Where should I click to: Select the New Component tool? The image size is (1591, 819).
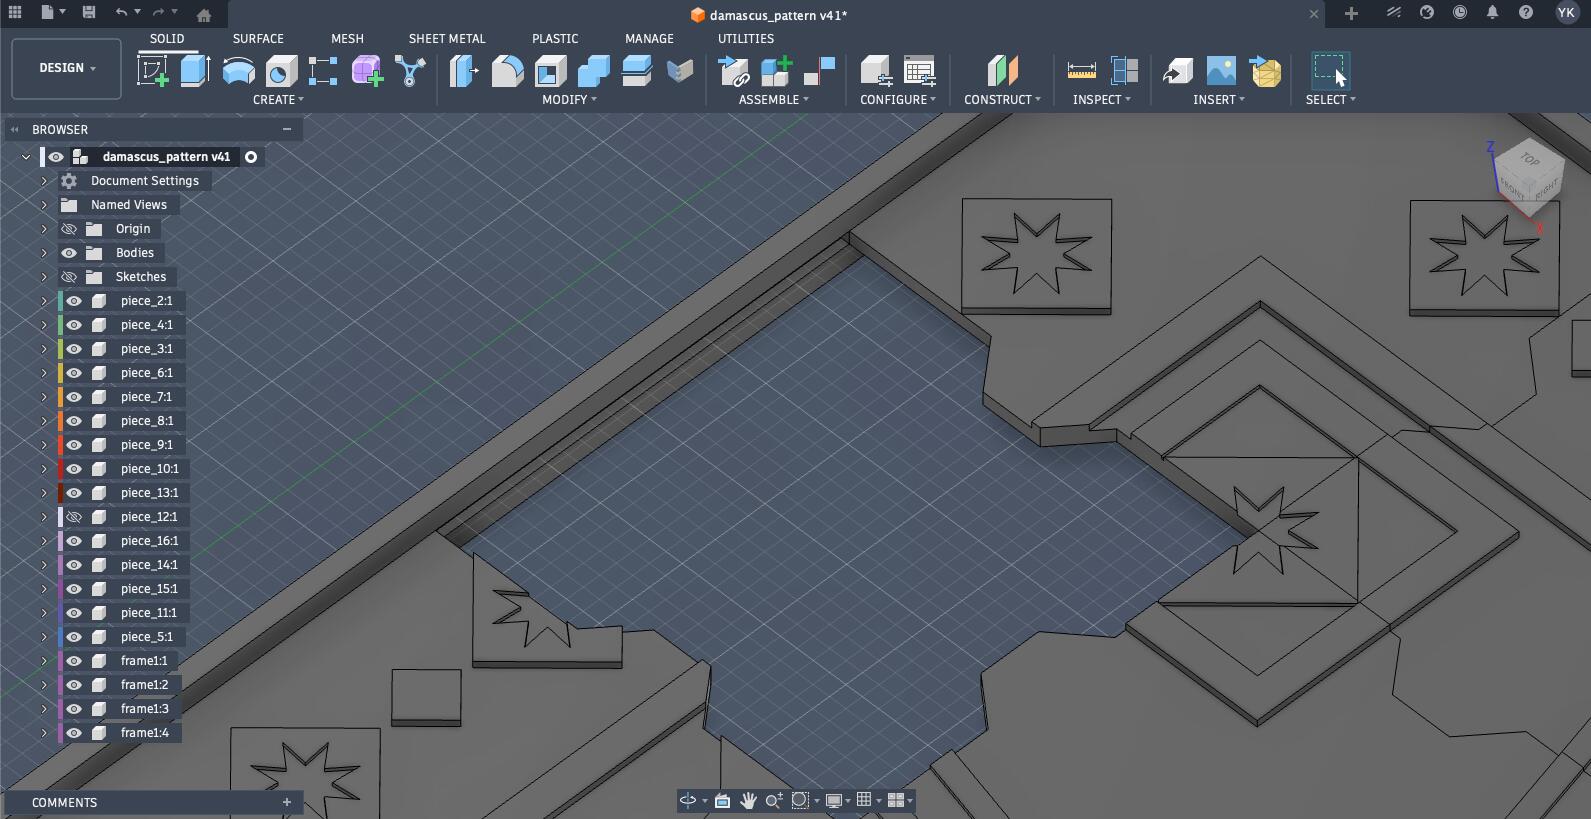coord(776,71)
